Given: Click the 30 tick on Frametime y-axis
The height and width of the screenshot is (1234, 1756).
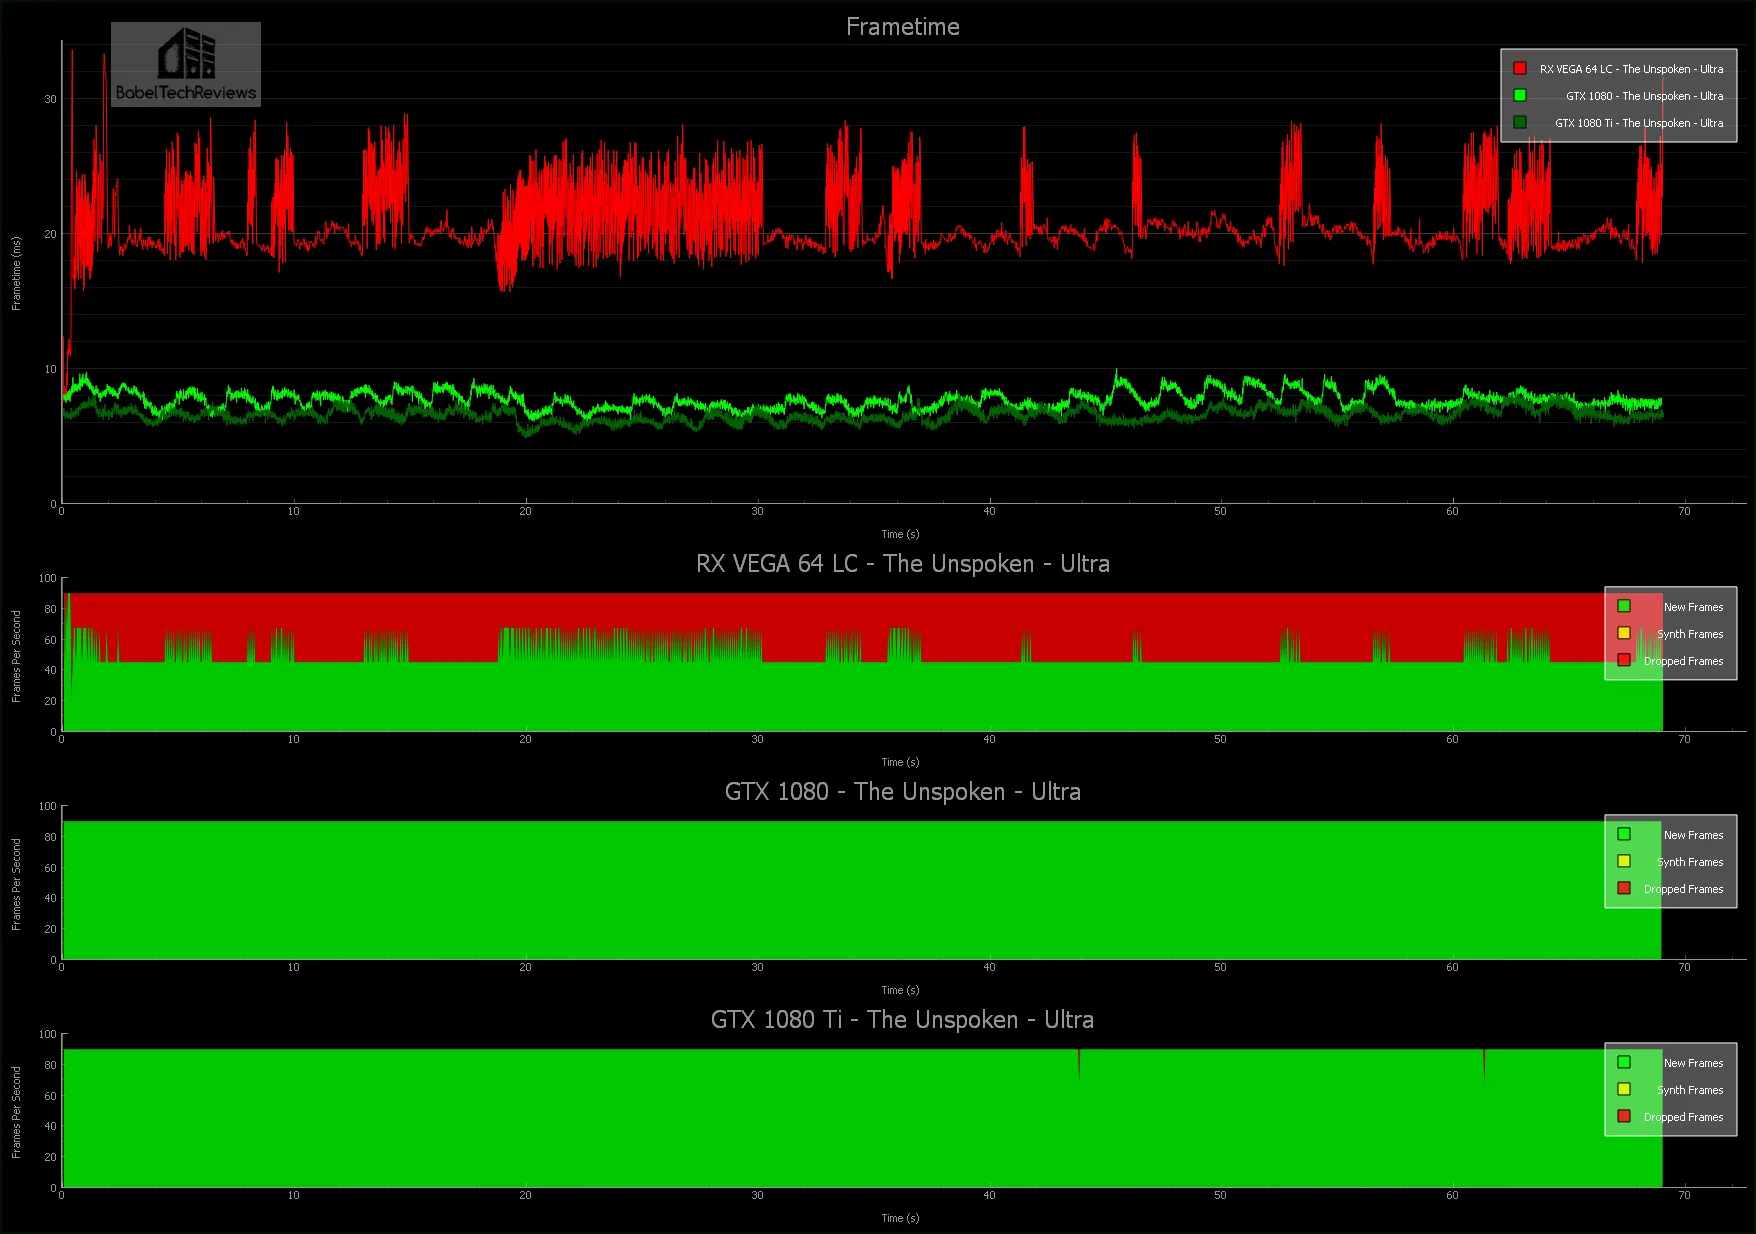Looking at the screenshot, I should click(x=50, y=99).
